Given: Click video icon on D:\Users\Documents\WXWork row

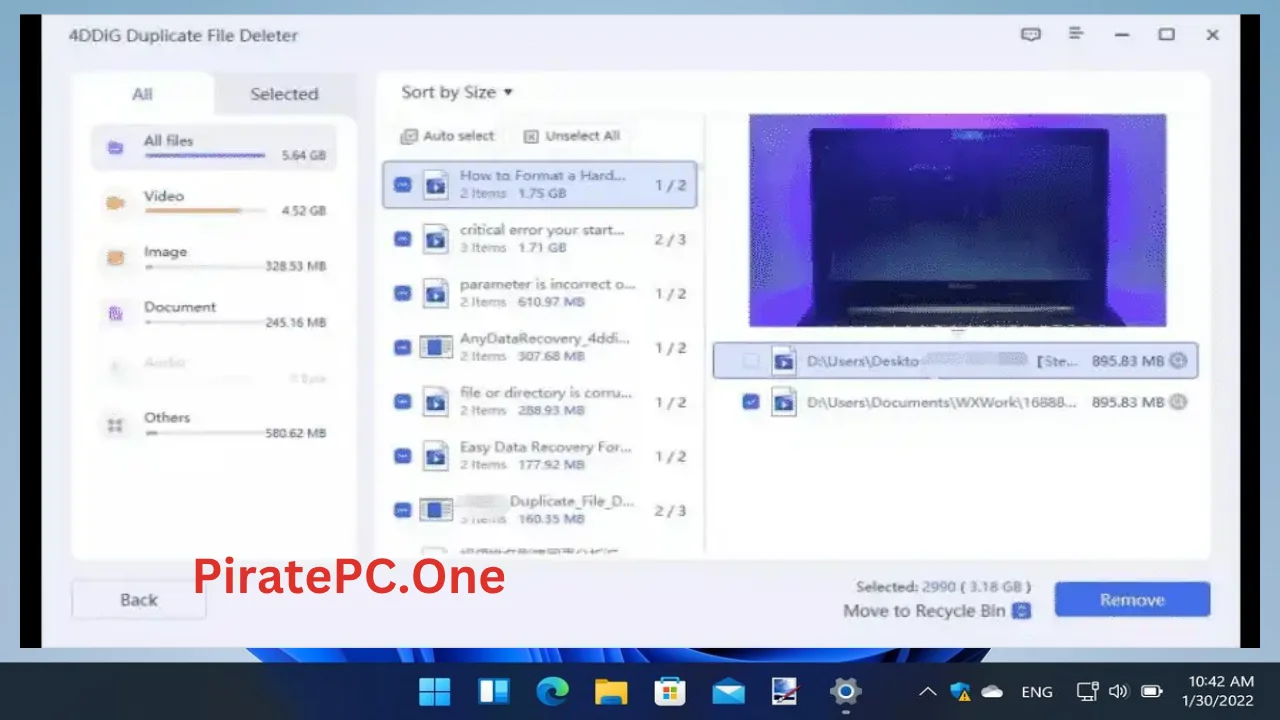Looking at the screenshot, I should 785,402.
